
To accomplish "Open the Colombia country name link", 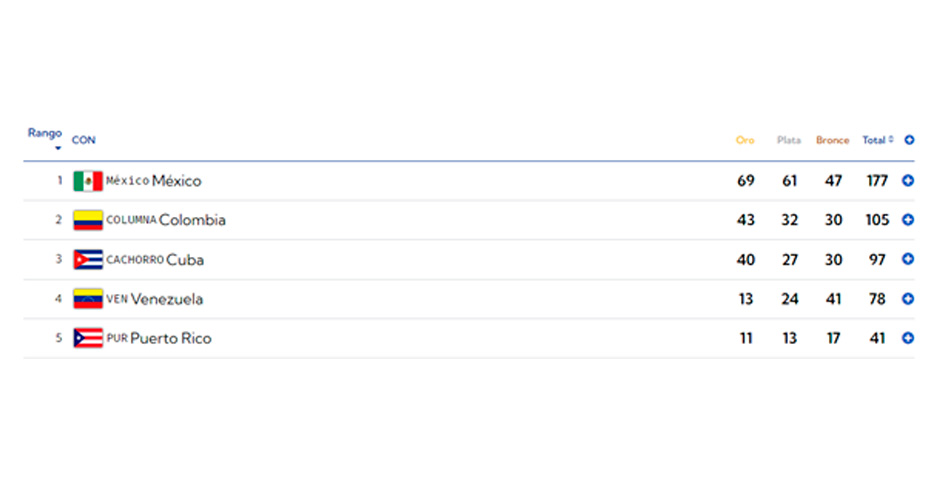I will click(x=192, y=220).
